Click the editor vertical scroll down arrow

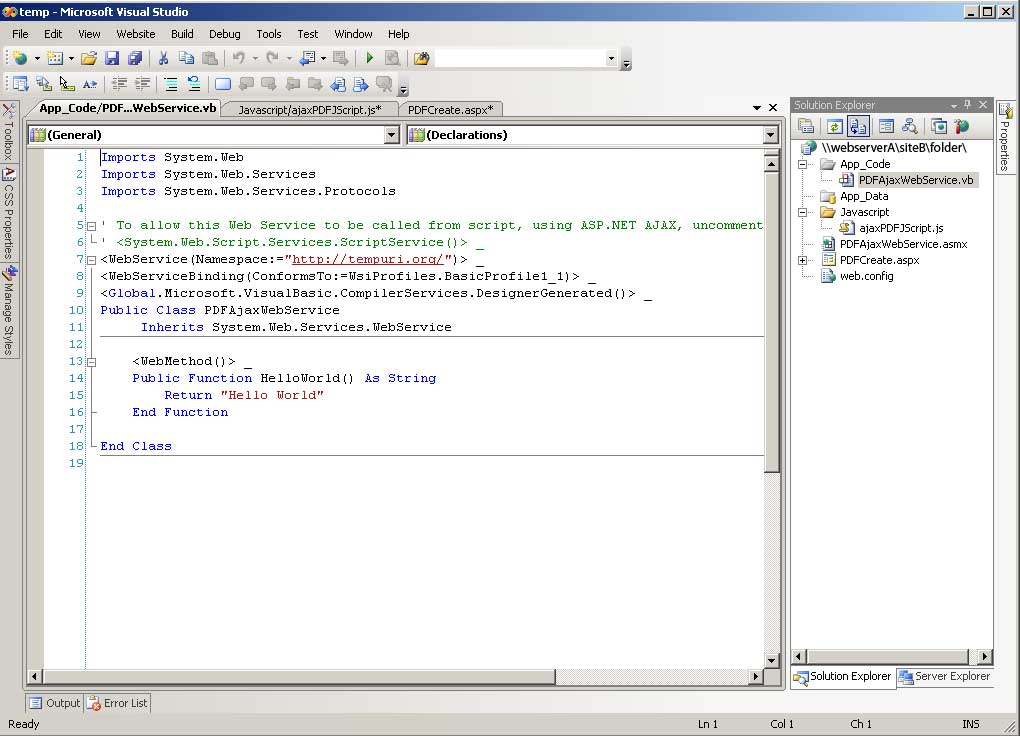point(772,660)
